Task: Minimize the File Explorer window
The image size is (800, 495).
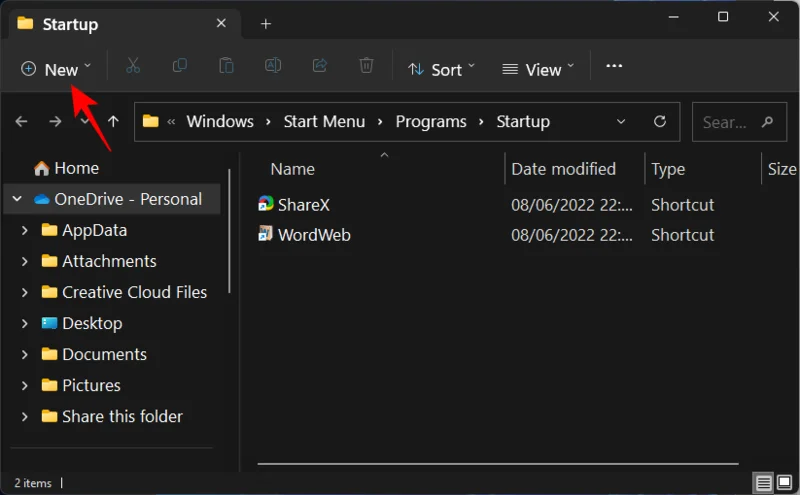Action: 673,17
